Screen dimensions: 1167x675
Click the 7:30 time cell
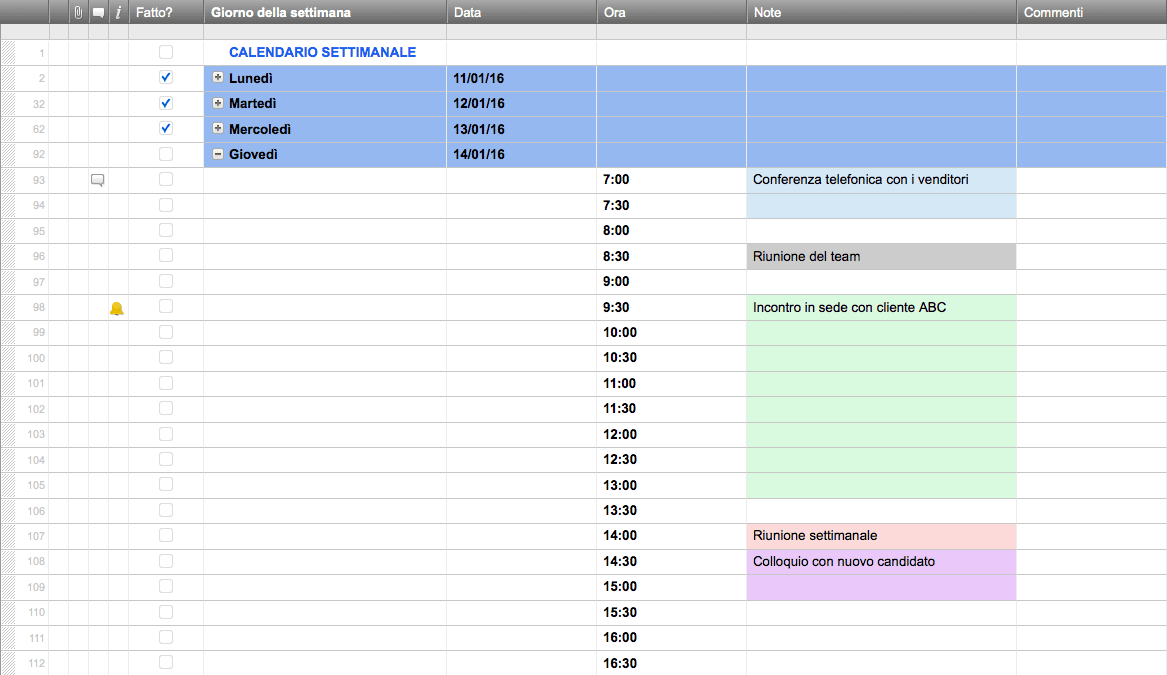[x=671, y=205]
